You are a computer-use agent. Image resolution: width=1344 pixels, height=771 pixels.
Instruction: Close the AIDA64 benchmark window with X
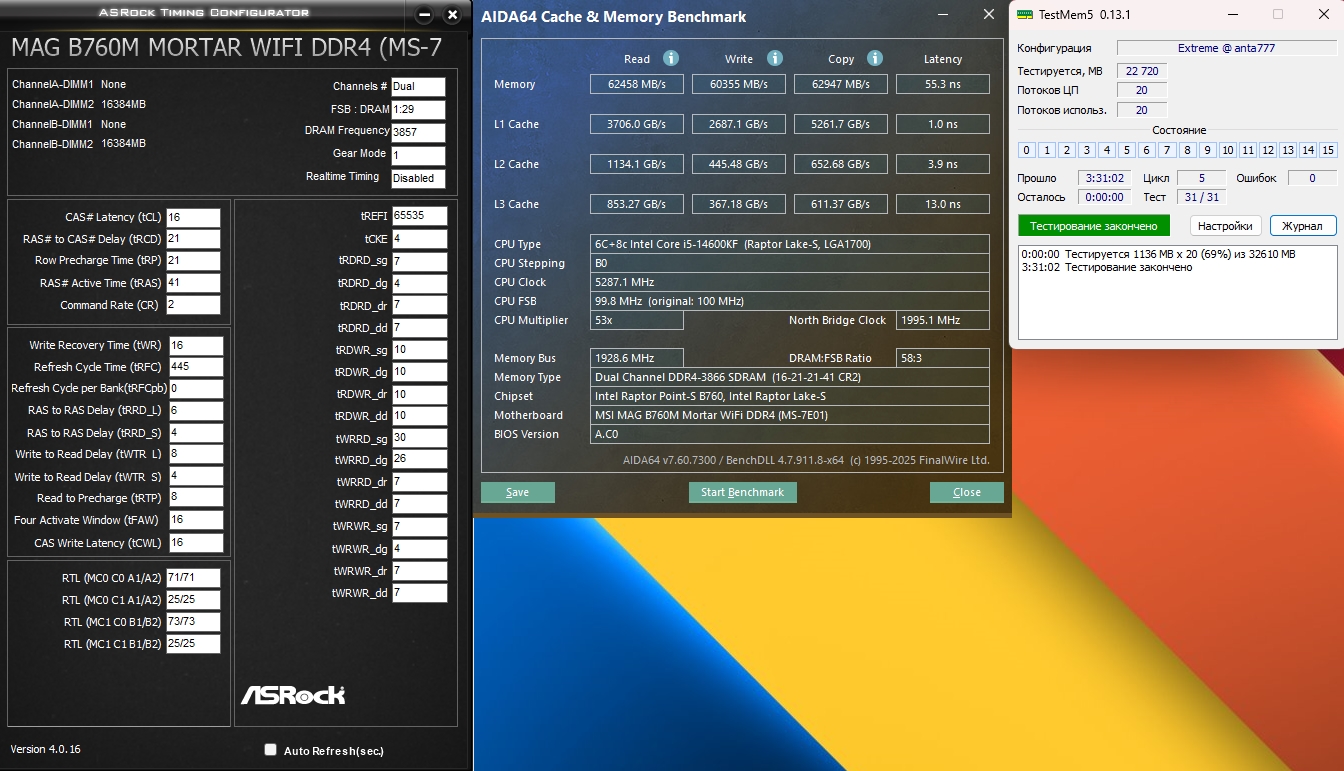point(989,15)
